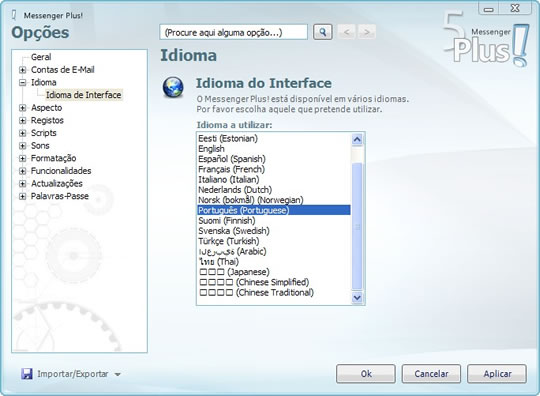The width and height of the screenshot is (540, 396).
Task: Expand the Registos tree node
Action: [x=22, y=121]
